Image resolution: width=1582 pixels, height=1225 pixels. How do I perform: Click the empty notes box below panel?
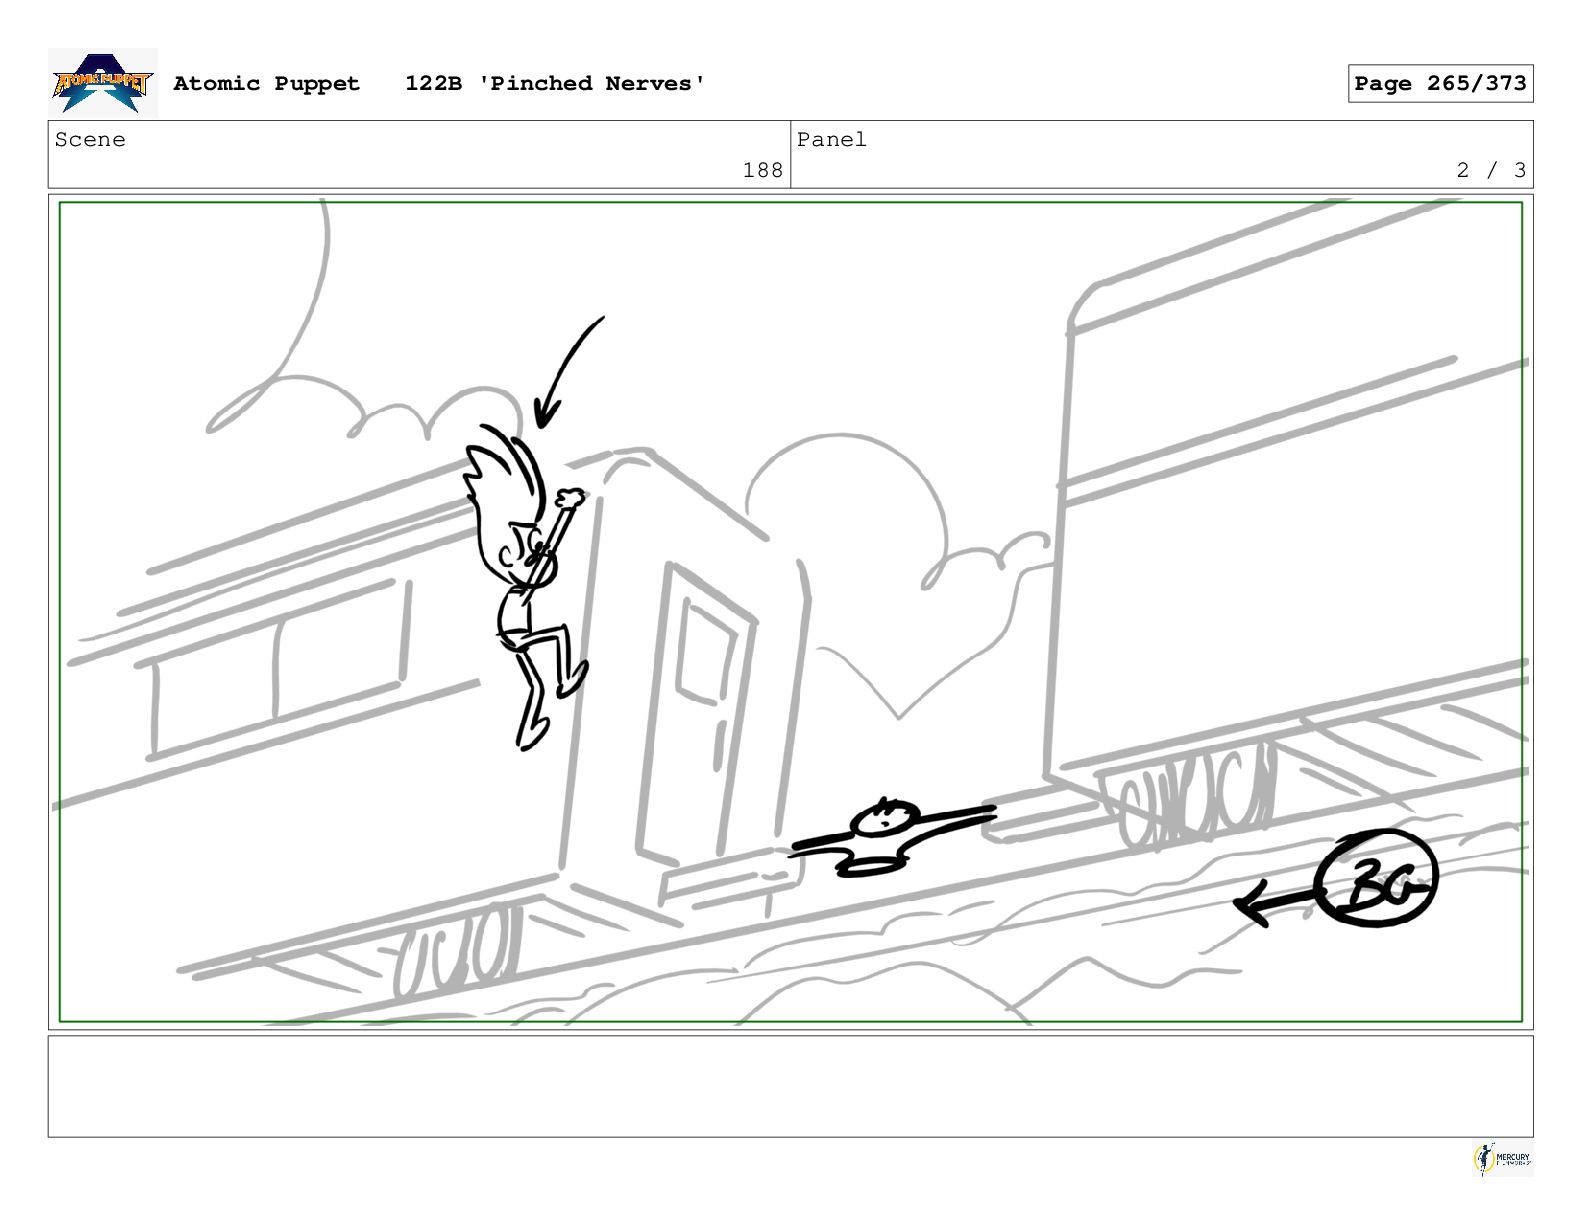[790, 1086]
